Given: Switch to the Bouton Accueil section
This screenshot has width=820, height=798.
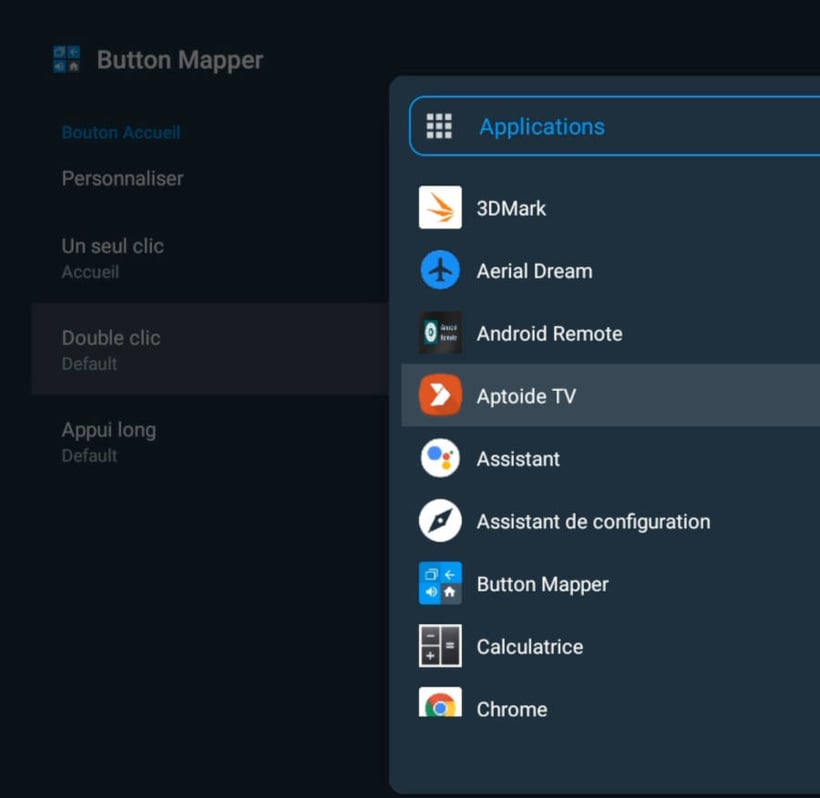Looking at the screenshot, I should tap(121, 132).
